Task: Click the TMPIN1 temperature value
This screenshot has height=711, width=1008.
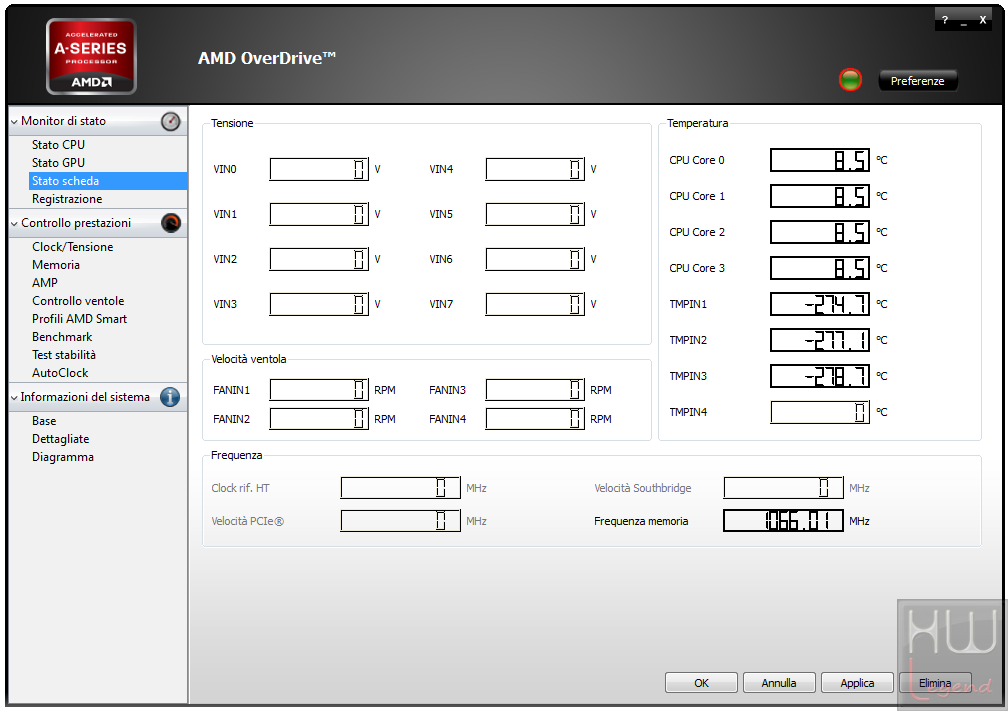Action: coord(820,304)
